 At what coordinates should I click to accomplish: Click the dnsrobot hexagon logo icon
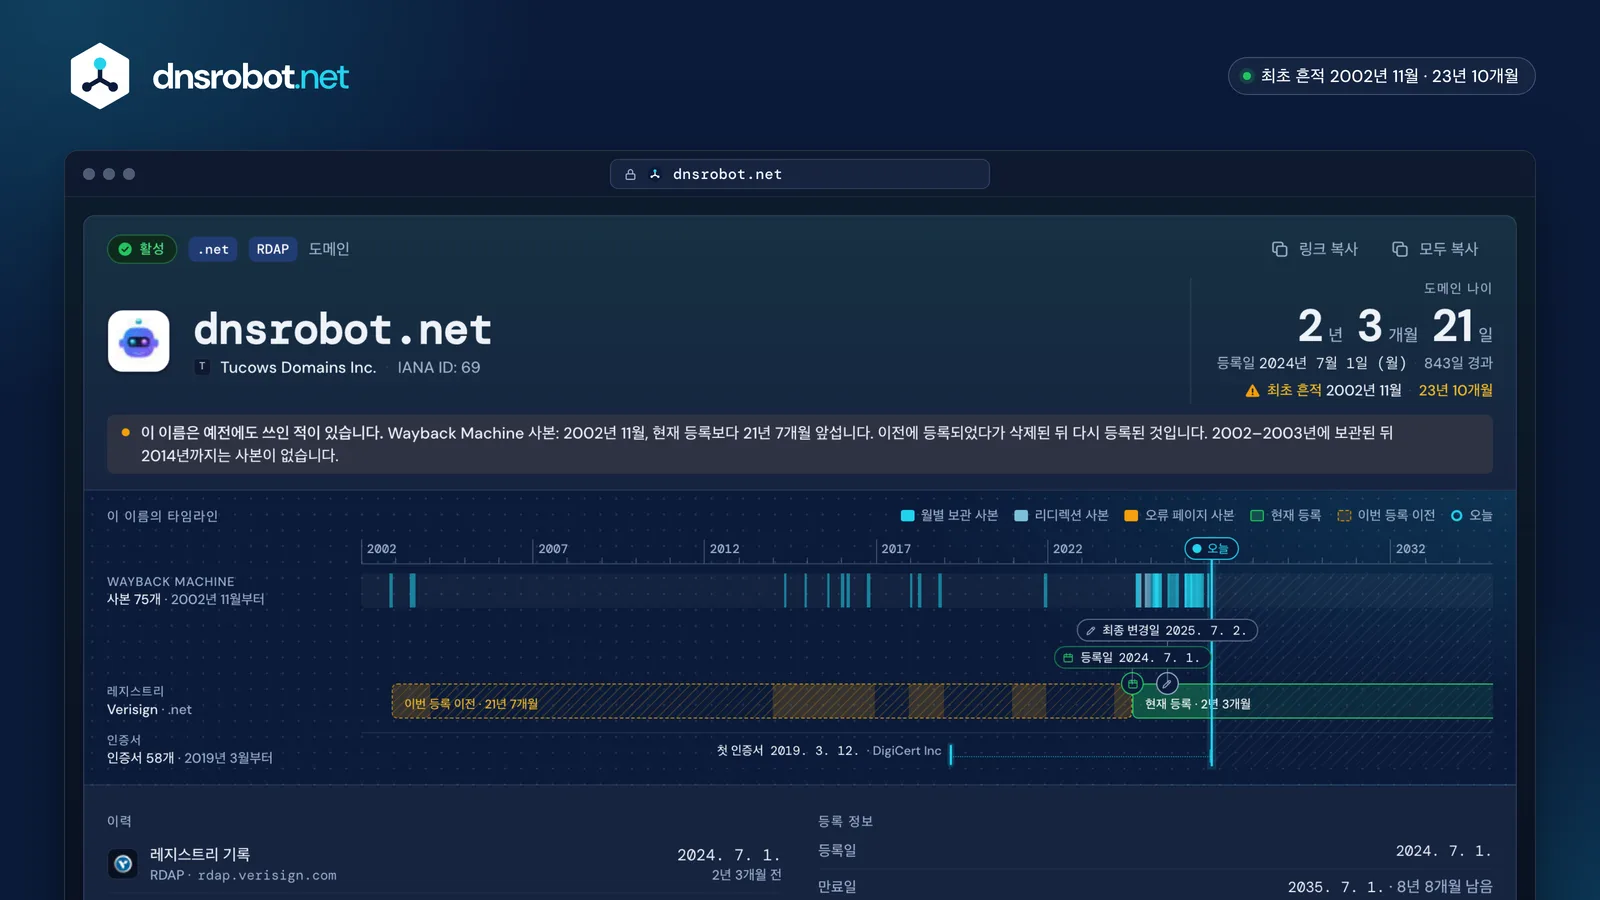point(100,76)
